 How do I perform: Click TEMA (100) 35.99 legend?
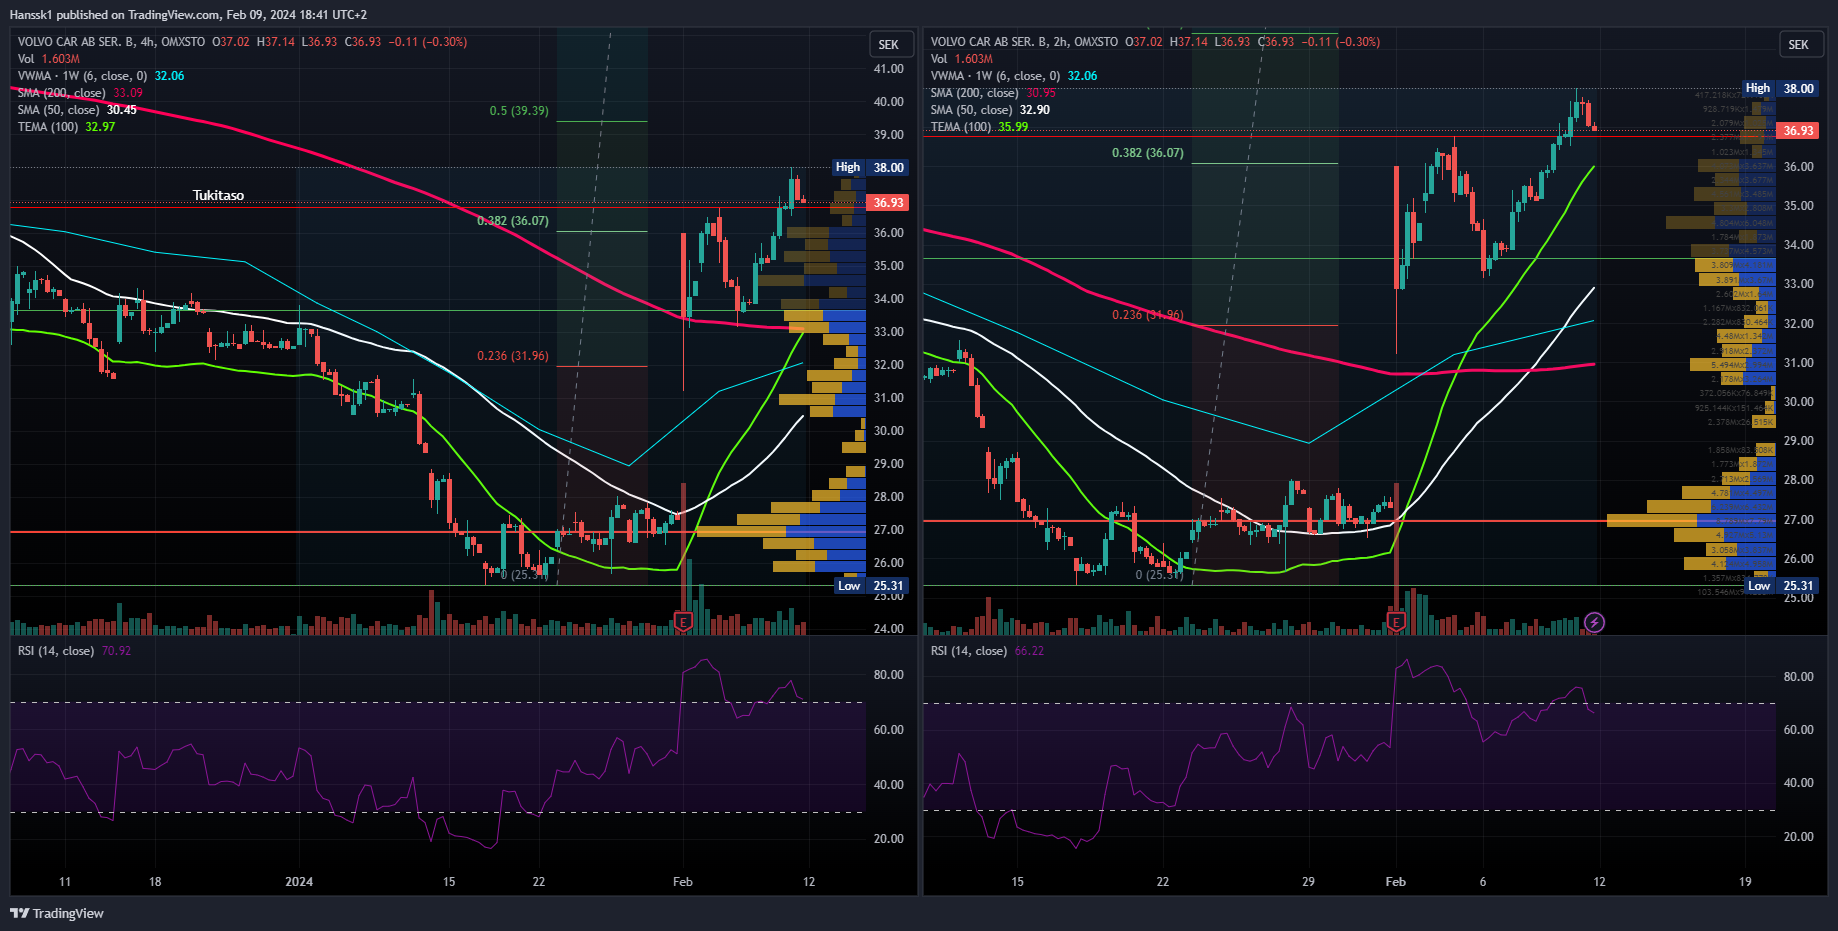[979, 127]
